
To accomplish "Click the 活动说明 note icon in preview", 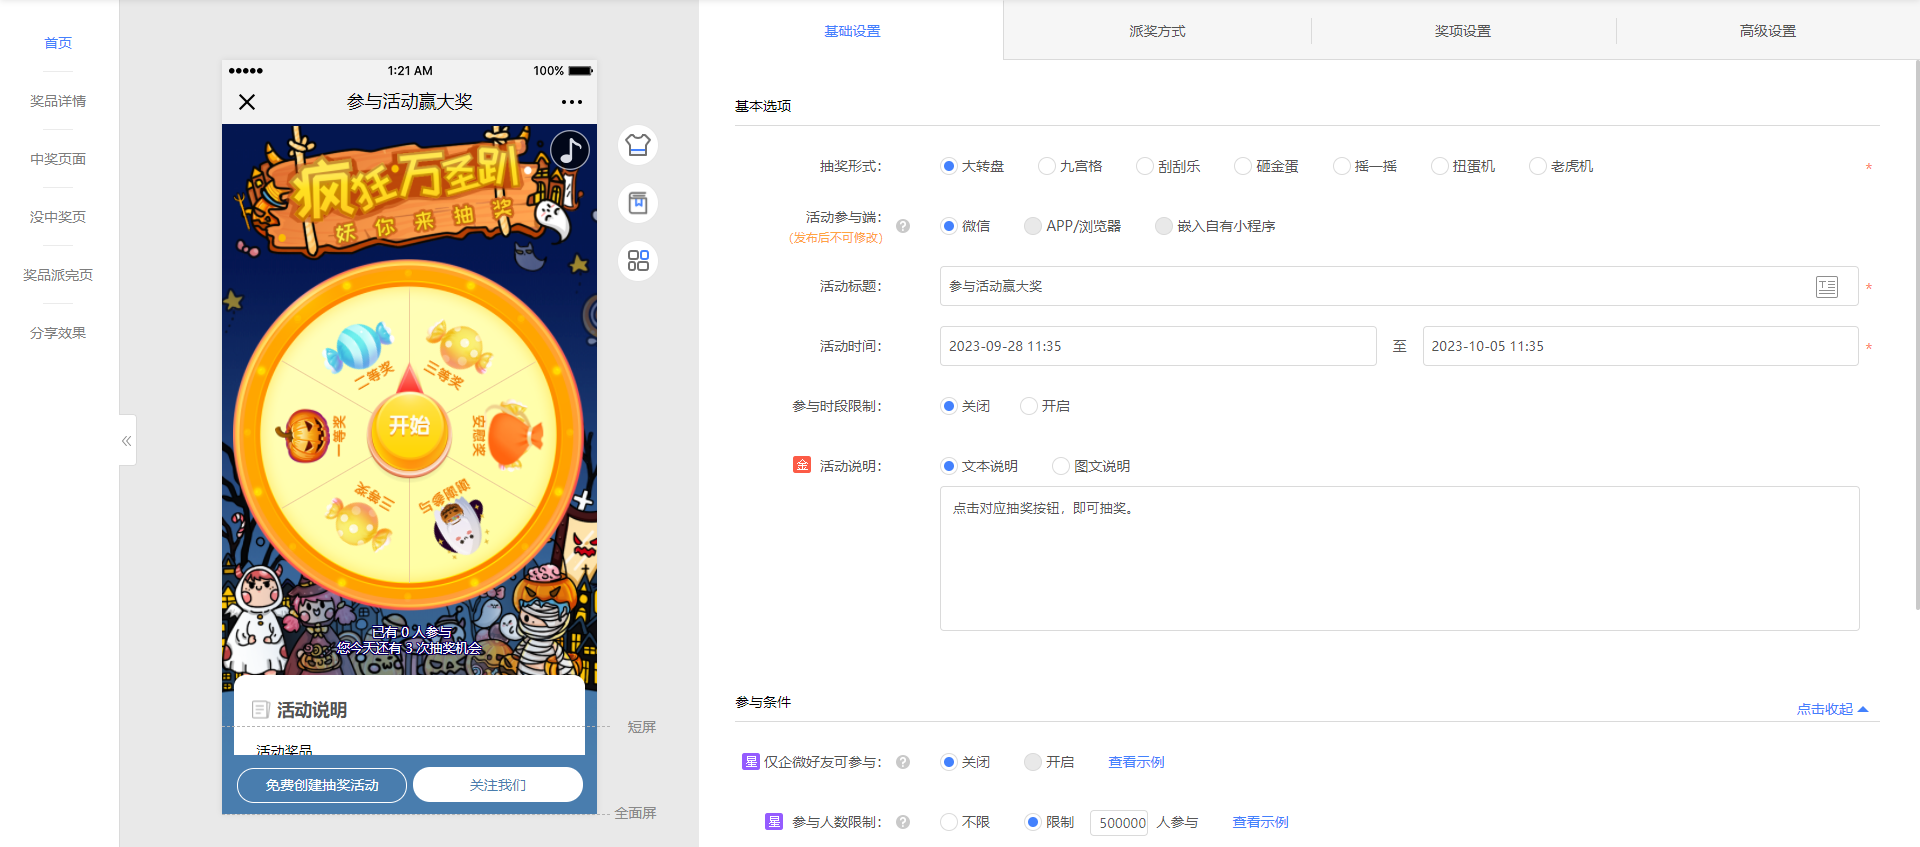I will point(261,709).
